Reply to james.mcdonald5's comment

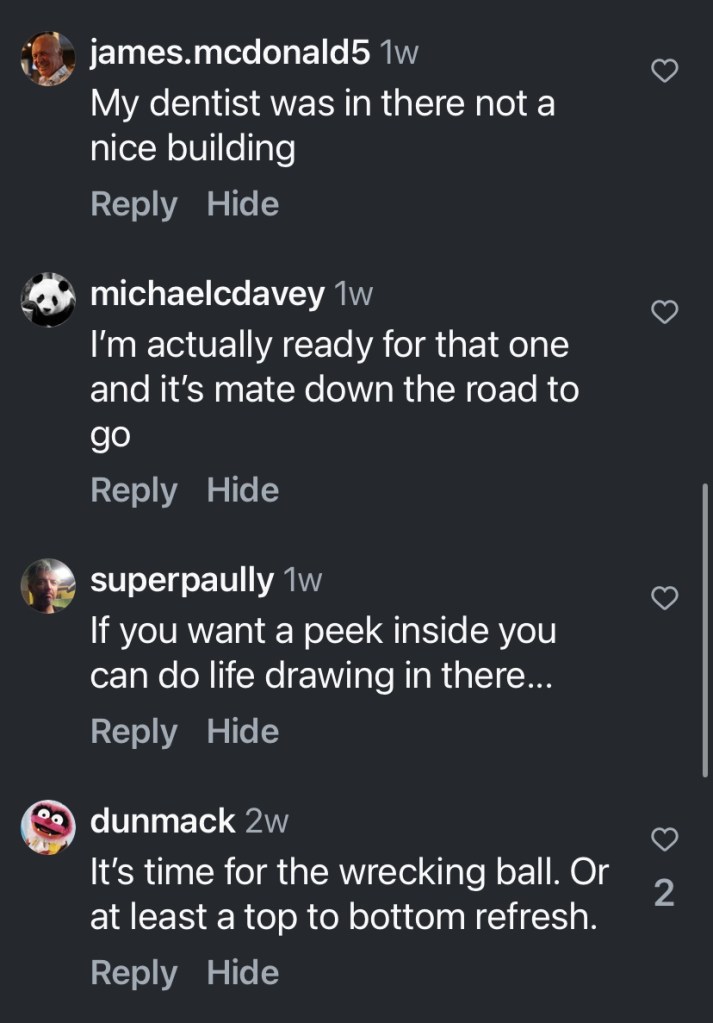pyautogui.click(x=133, y=204)
